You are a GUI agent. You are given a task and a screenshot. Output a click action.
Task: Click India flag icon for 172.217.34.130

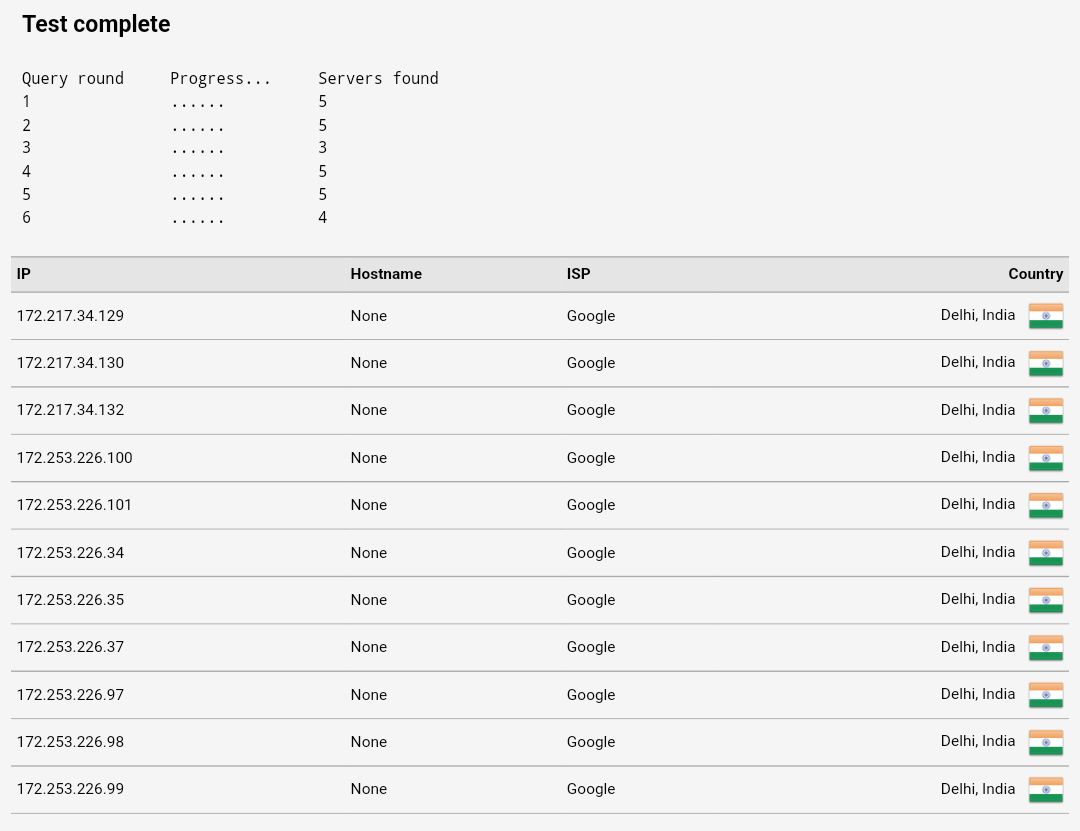1046,363
